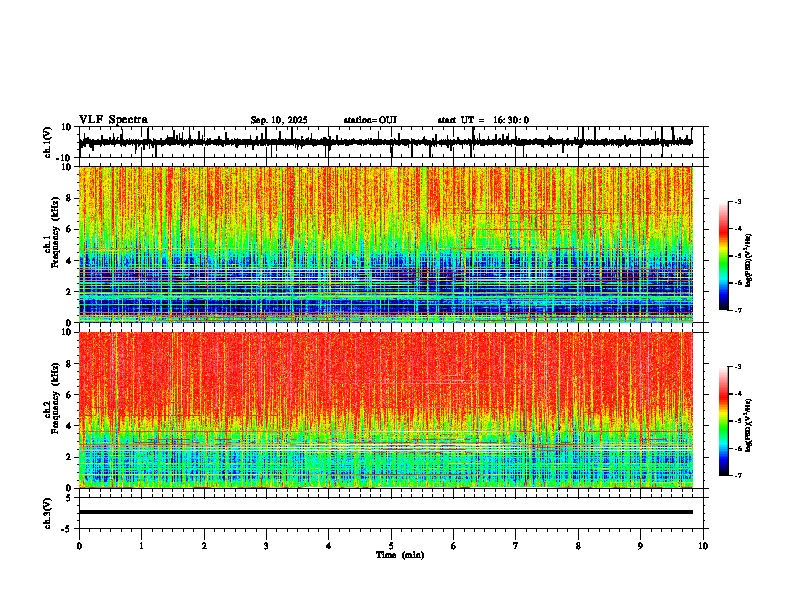Click time axis tick label "8"

[x=578, y=546]
